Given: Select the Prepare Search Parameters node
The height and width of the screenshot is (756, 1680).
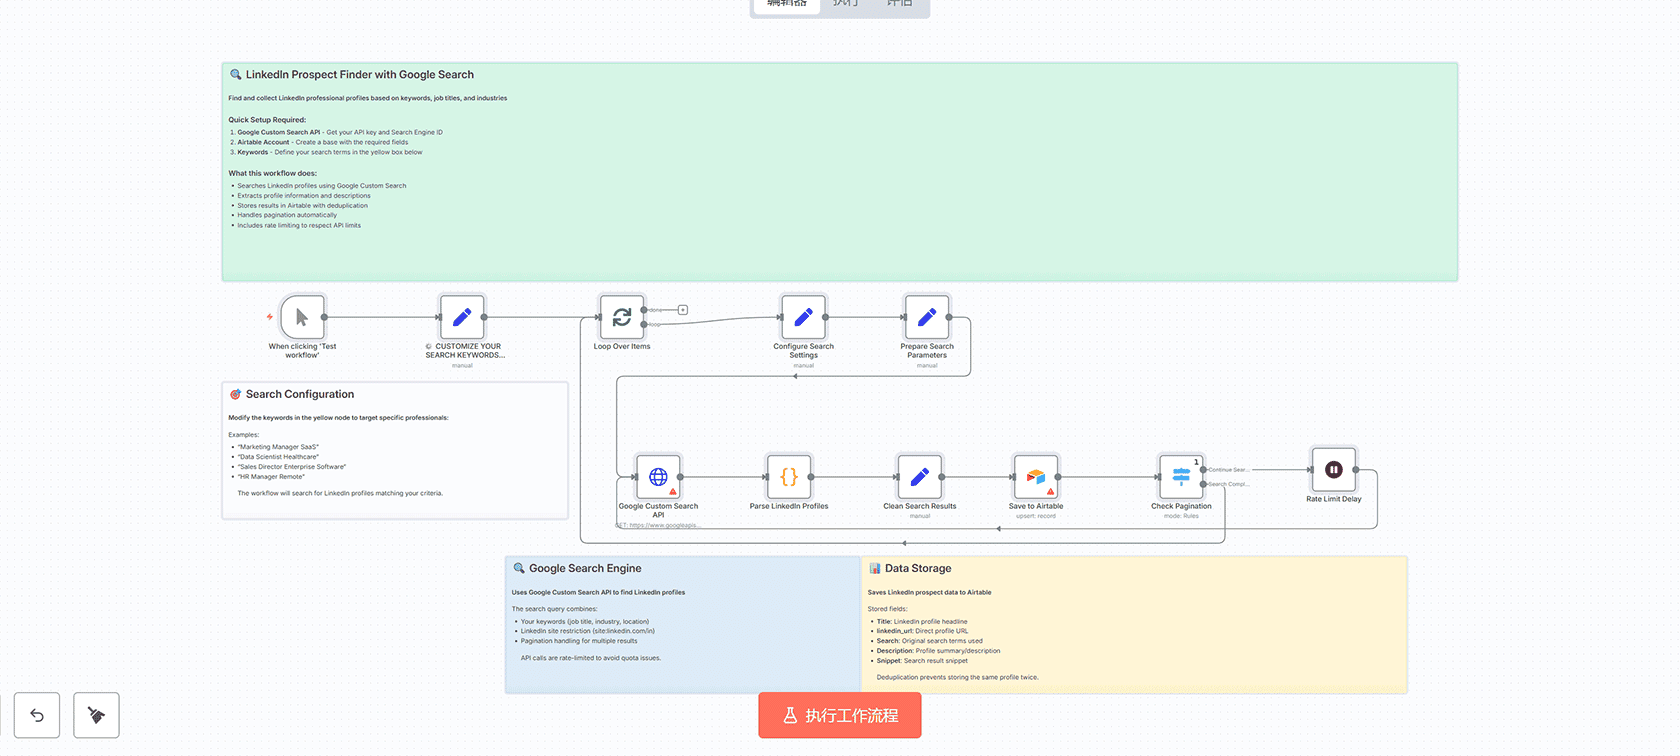Looking at the screenshot, I should (927, 318).
